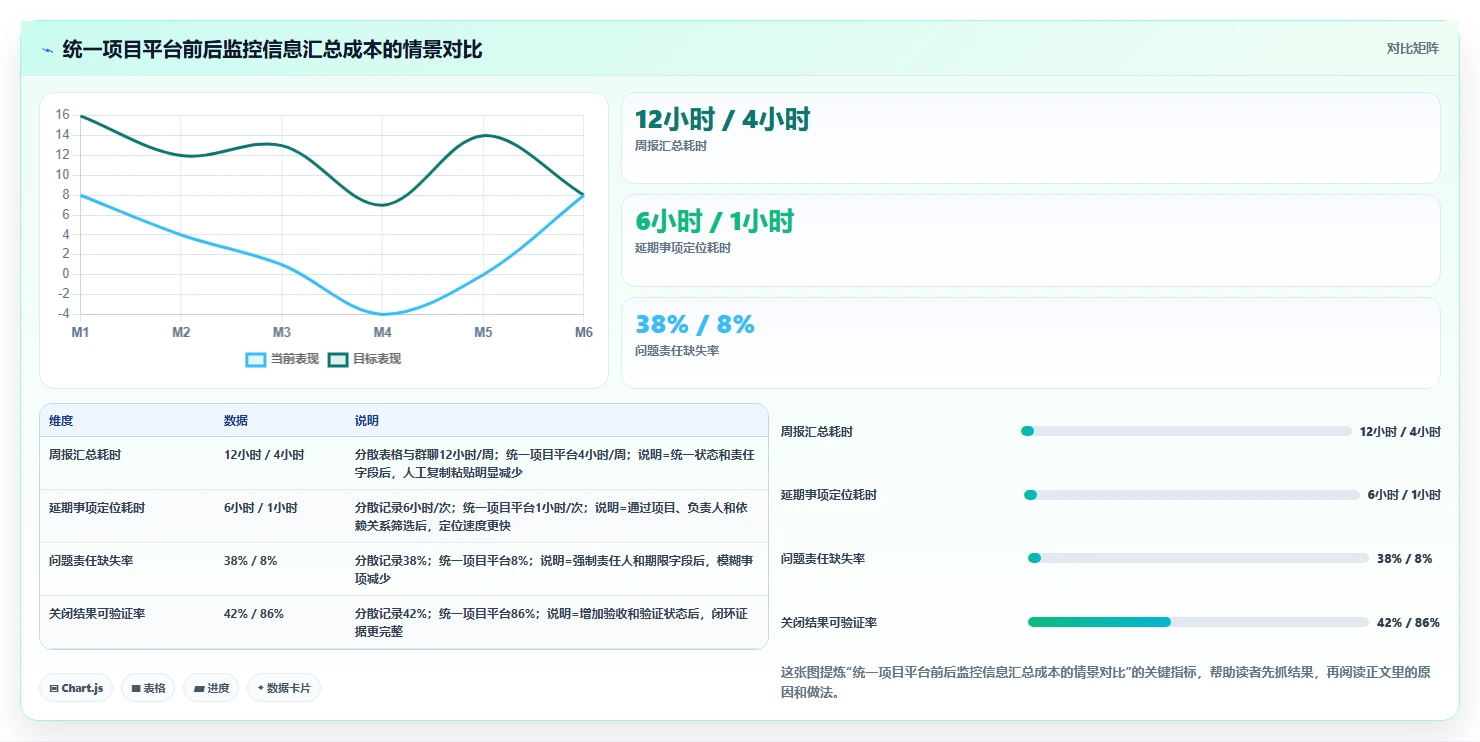Toggle the 目标表现 legend swatch
Screen dimensions: 1480x742
pyautogui.click(x=337, y=359)
